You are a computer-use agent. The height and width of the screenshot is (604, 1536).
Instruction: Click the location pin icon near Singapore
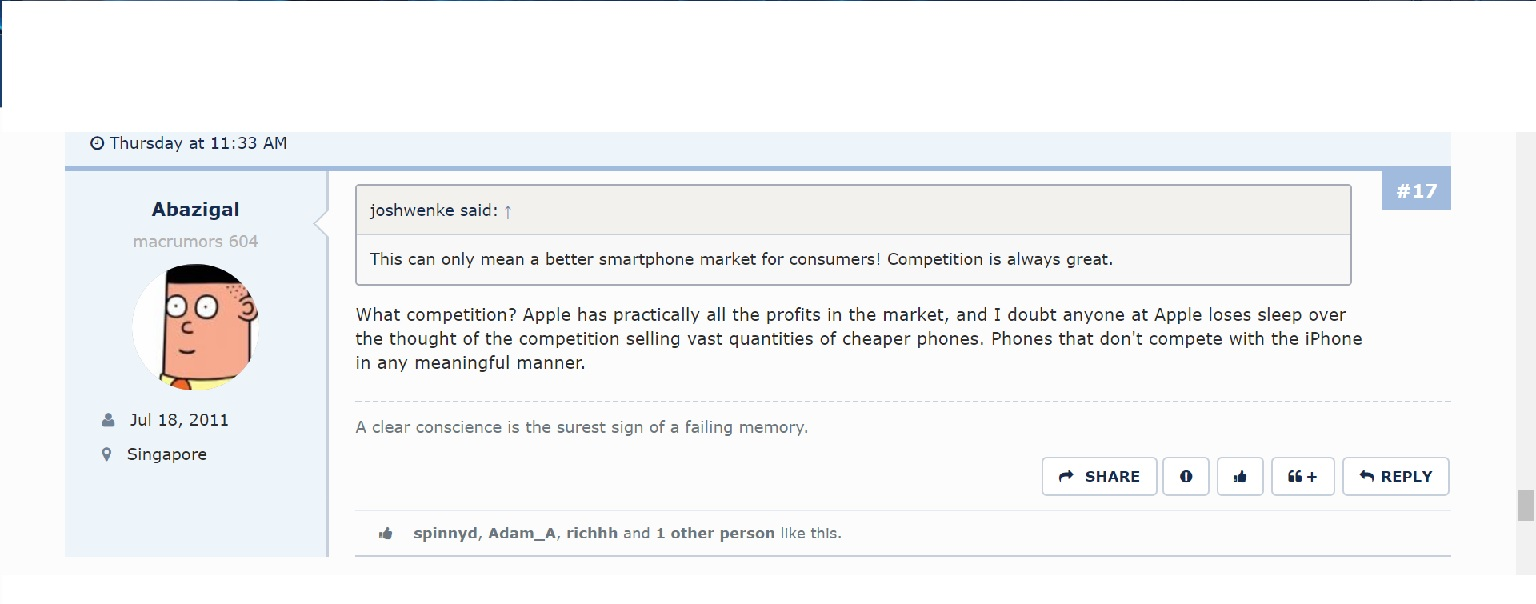tap(107, 454)
